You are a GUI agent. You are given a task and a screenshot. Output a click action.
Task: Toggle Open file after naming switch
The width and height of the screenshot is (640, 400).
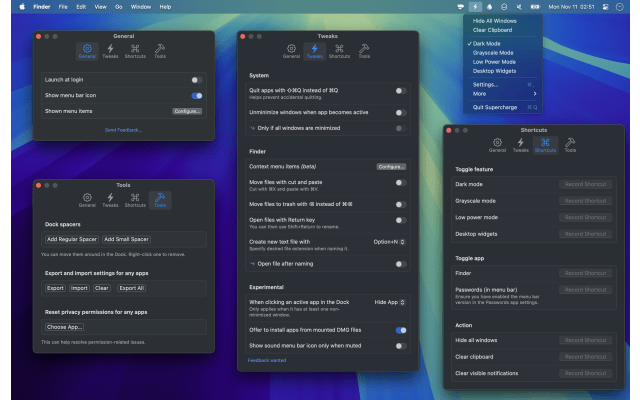400,264
